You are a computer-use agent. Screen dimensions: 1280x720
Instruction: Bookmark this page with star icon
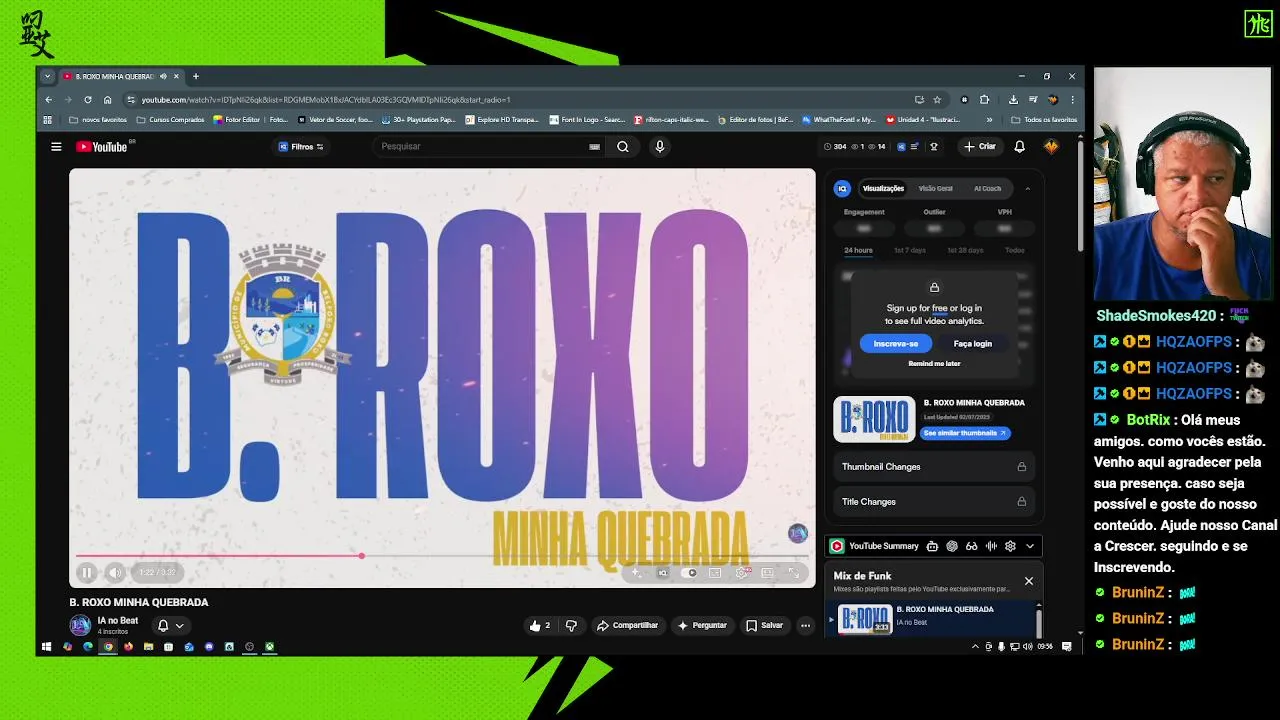[937, 99]
